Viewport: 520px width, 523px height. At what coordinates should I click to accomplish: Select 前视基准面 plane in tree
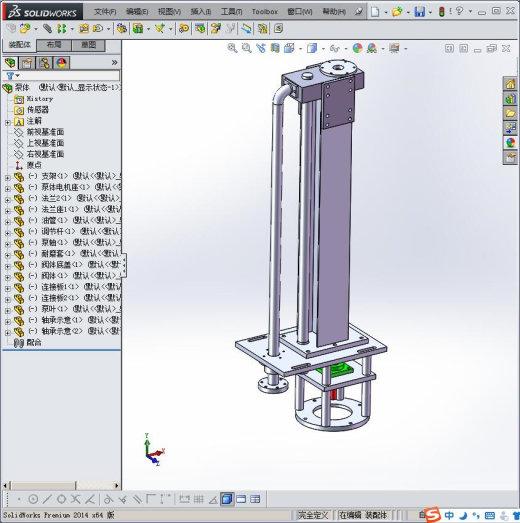[45, 132]
